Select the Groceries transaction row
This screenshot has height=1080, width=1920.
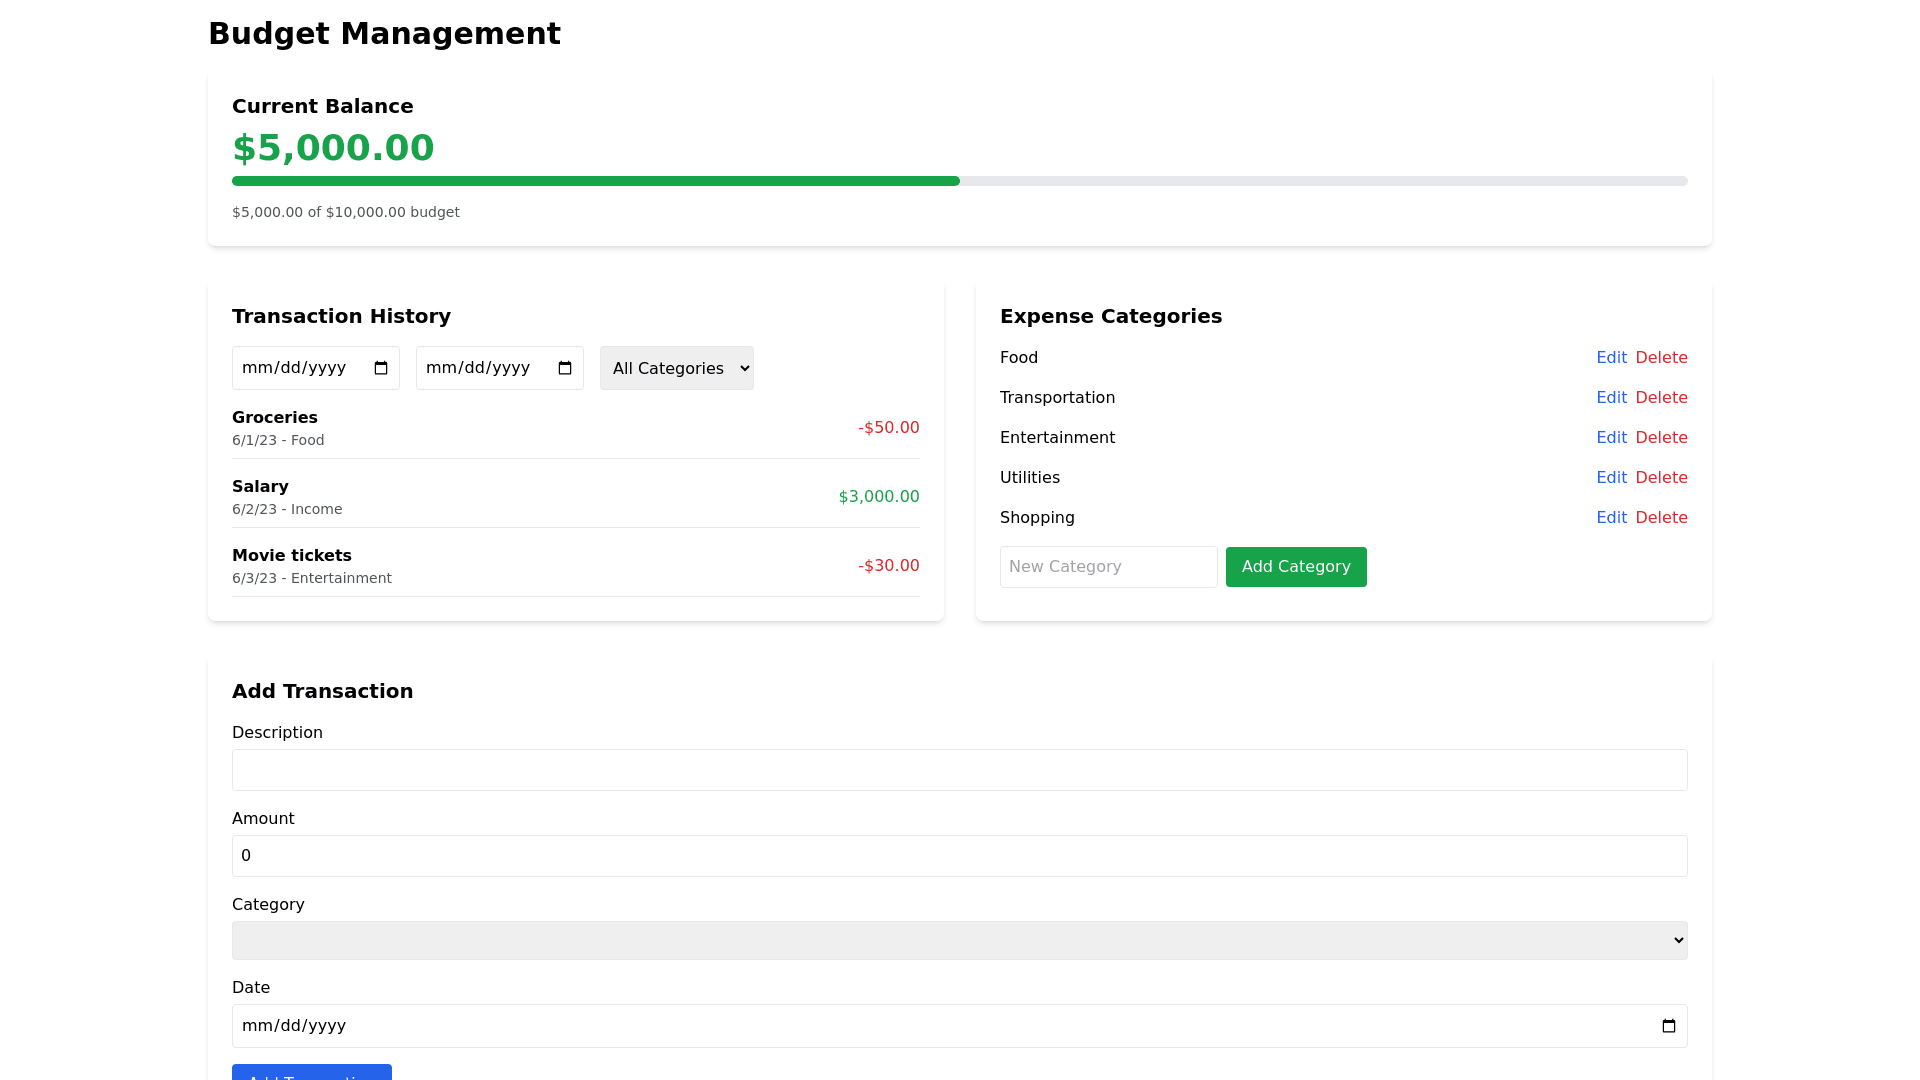pos(575,428)
